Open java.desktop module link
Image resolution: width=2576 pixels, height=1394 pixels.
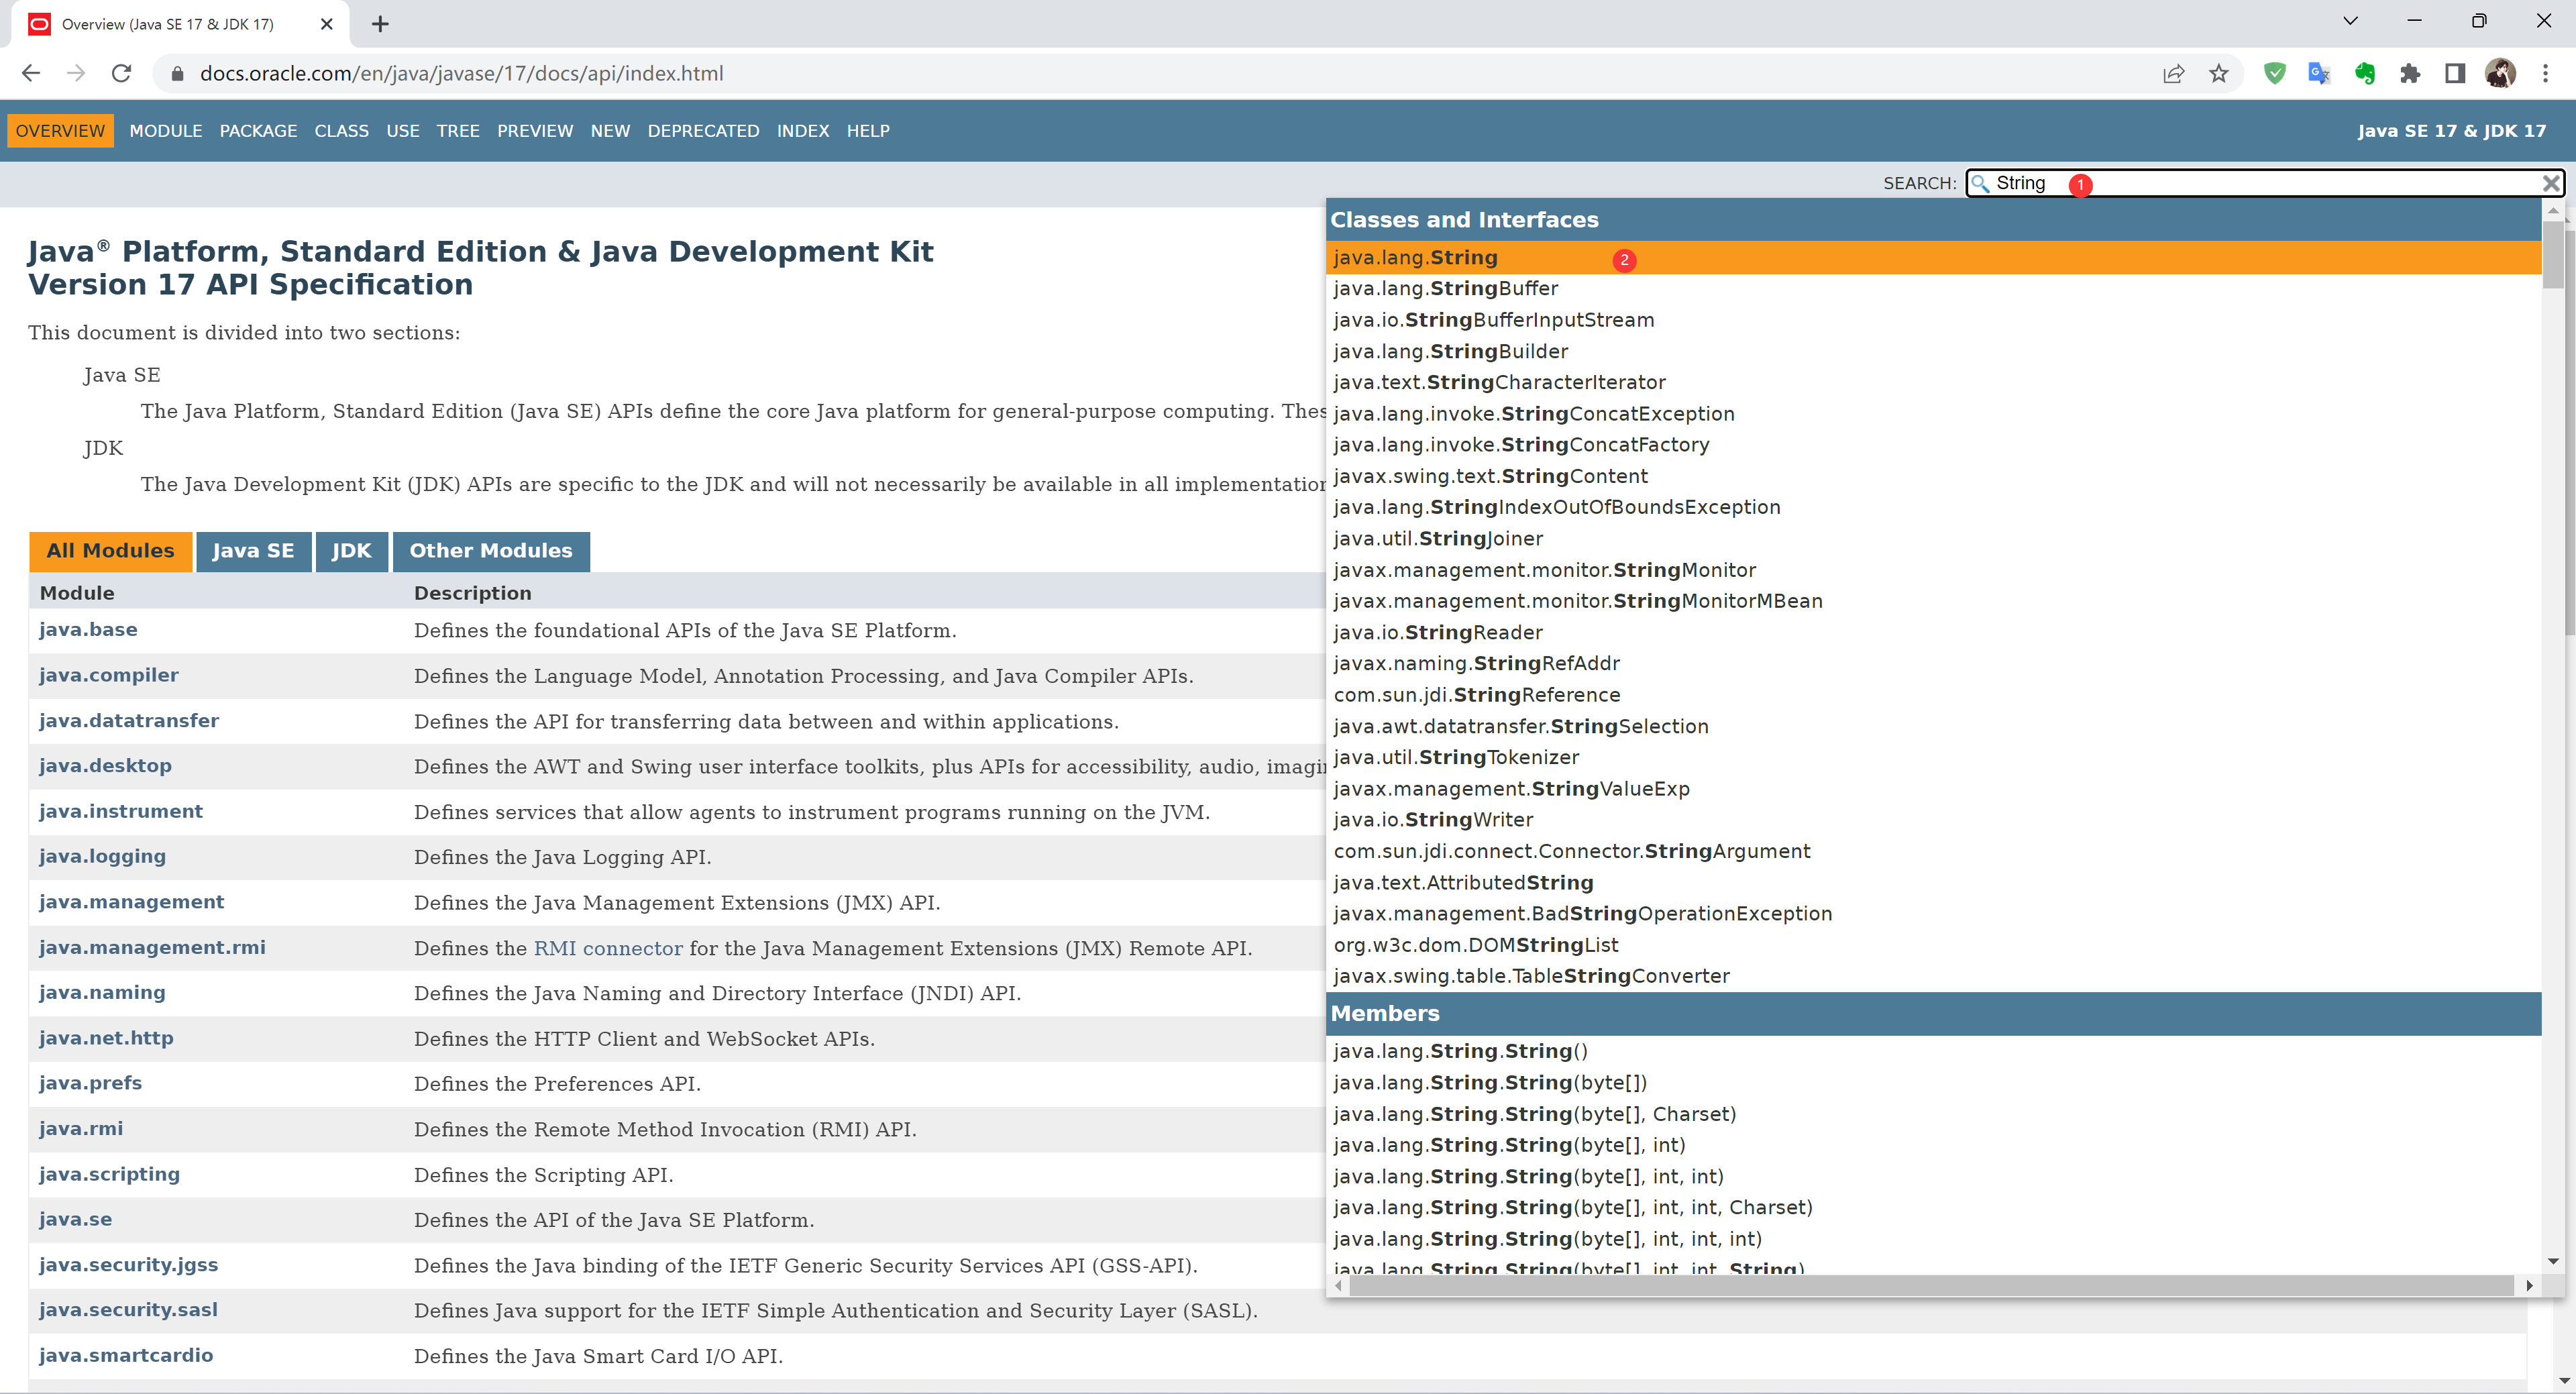105,766
